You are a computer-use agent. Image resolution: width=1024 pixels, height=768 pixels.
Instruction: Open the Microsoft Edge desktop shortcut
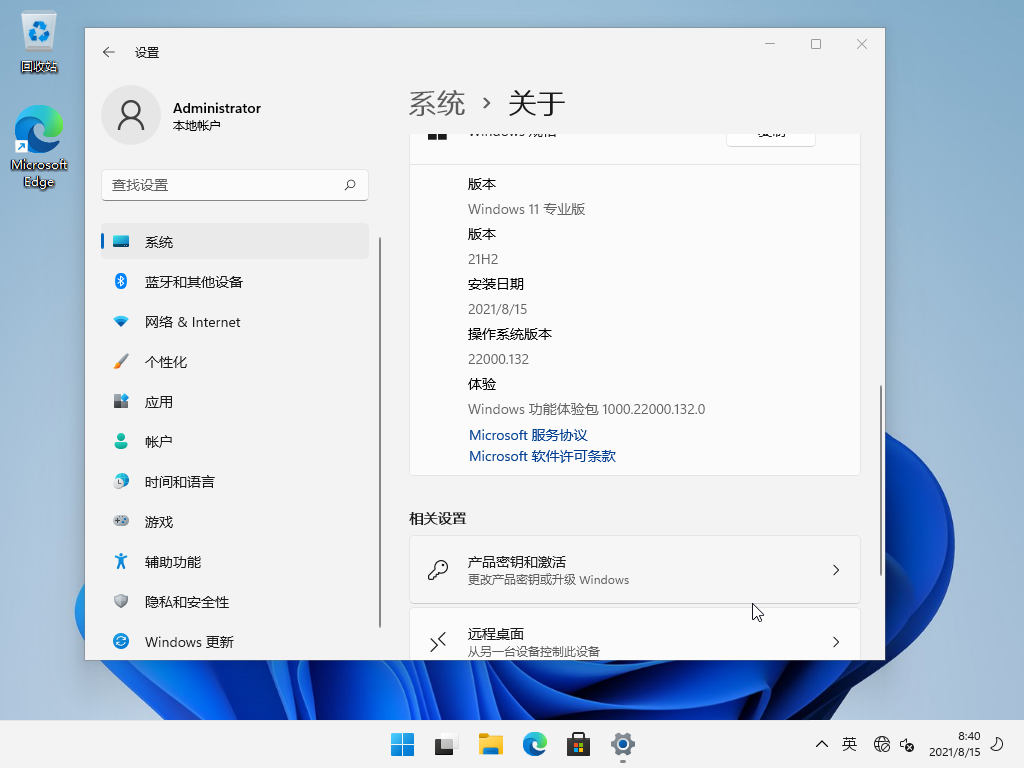(39, 146)
